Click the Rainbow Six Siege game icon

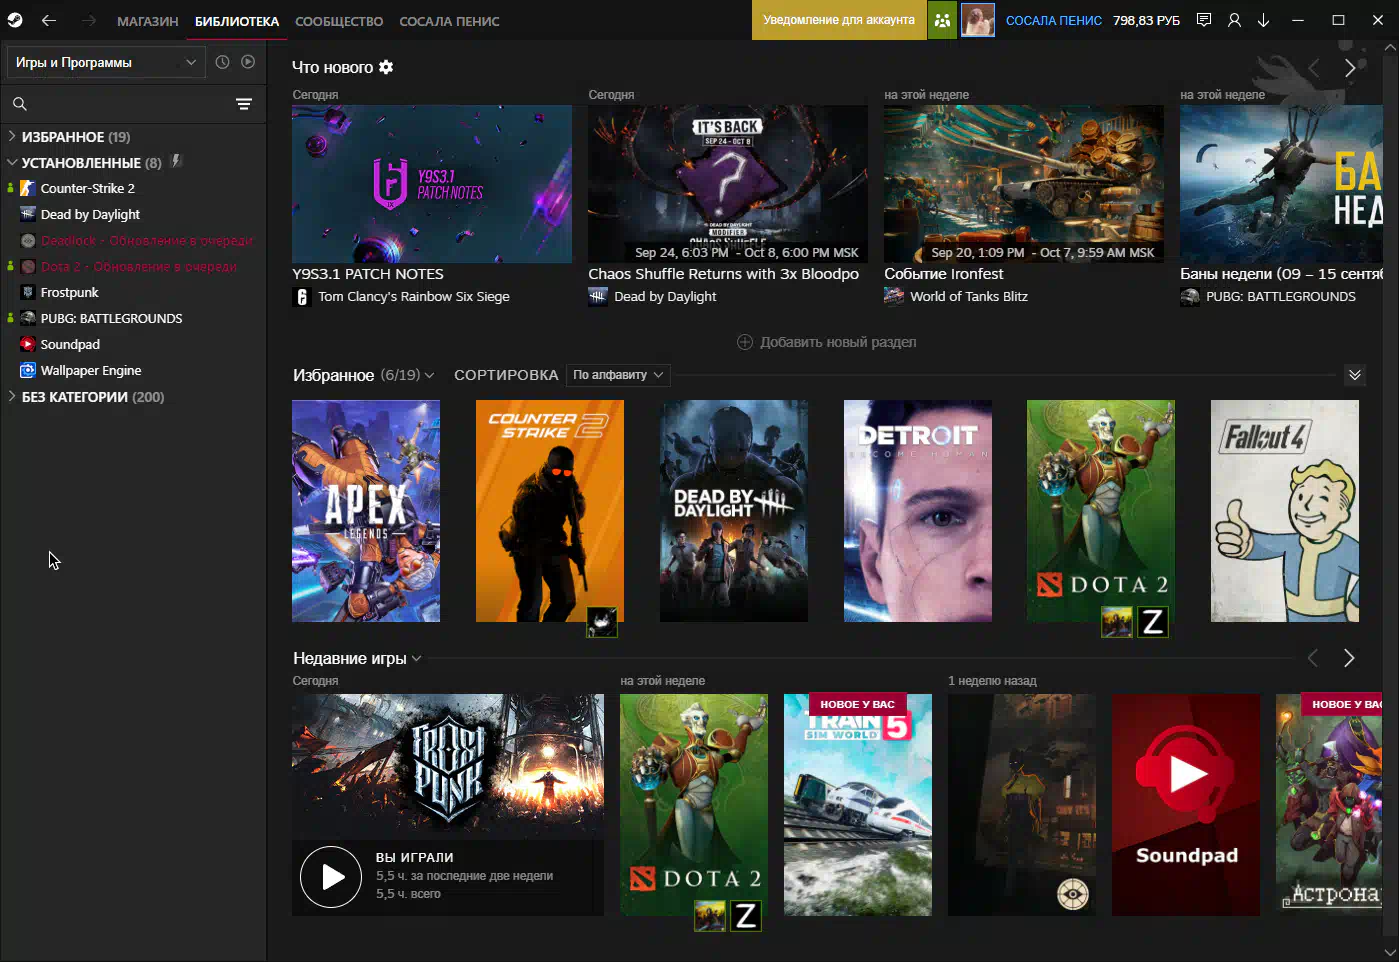click(x=302, y=297)
